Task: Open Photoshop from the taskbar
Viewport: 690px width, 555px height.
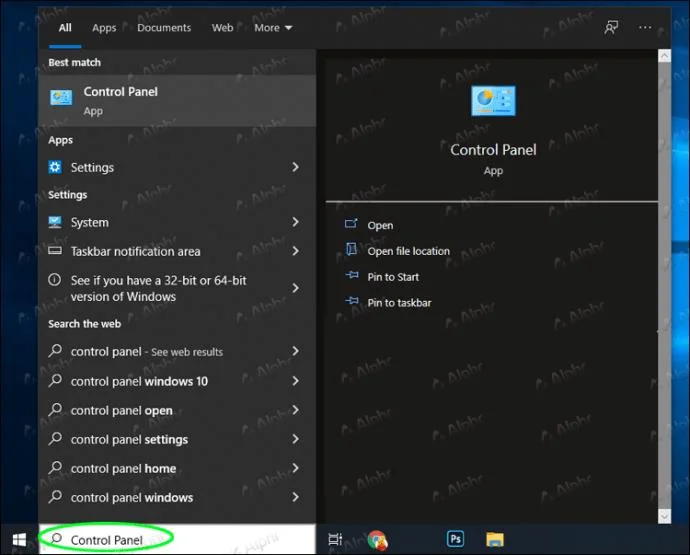Action: click(x=455, y=539)
